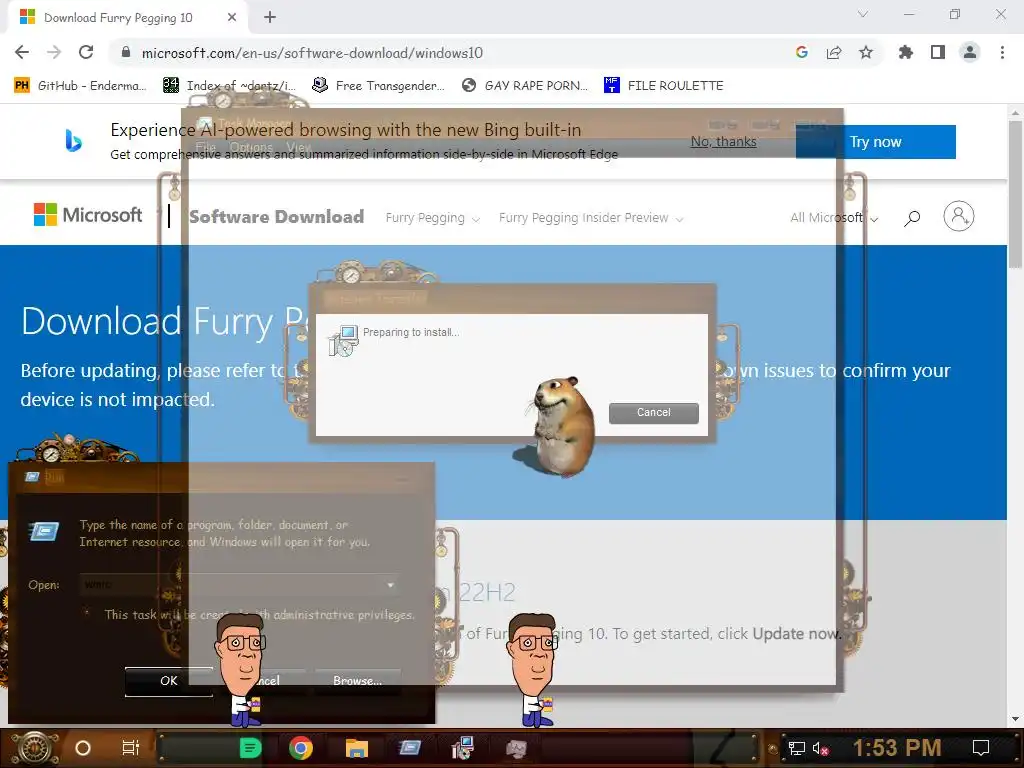
Task: Open the green chat app on taskbar
Action: pyautogui.click(x=250, y=748)
